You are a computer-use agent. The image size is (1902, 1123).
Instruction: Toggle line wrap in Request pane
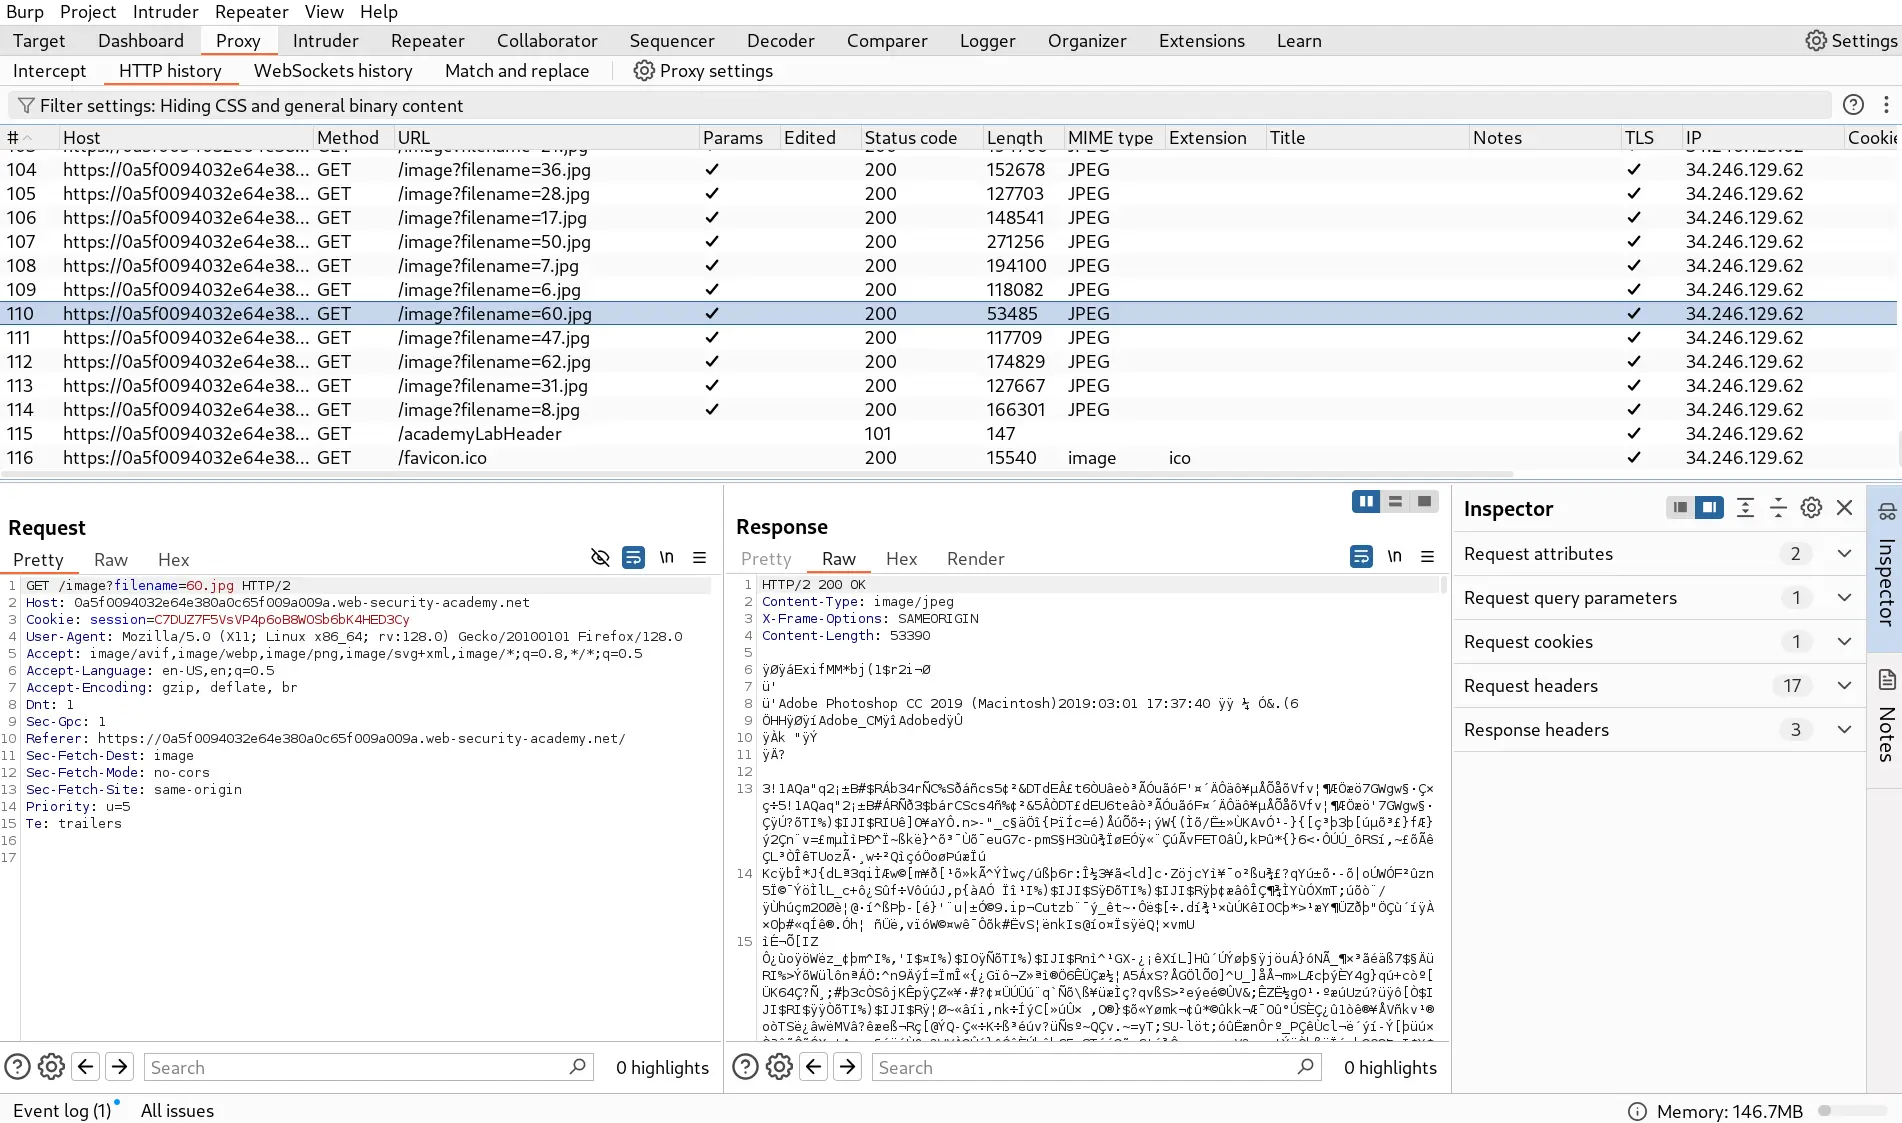click(x=633, y=558)
